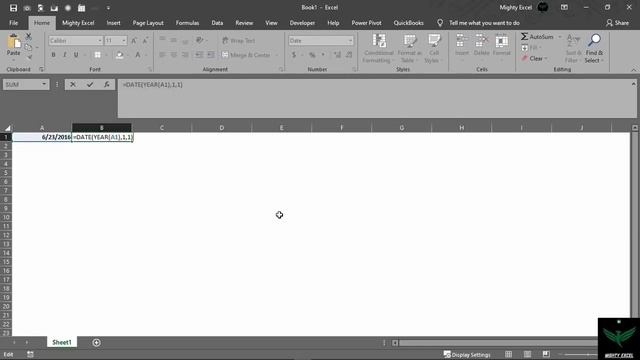The image size is (640, 360).
Task: Switch to the Power Pivot tab
Action: pos(366,23)
